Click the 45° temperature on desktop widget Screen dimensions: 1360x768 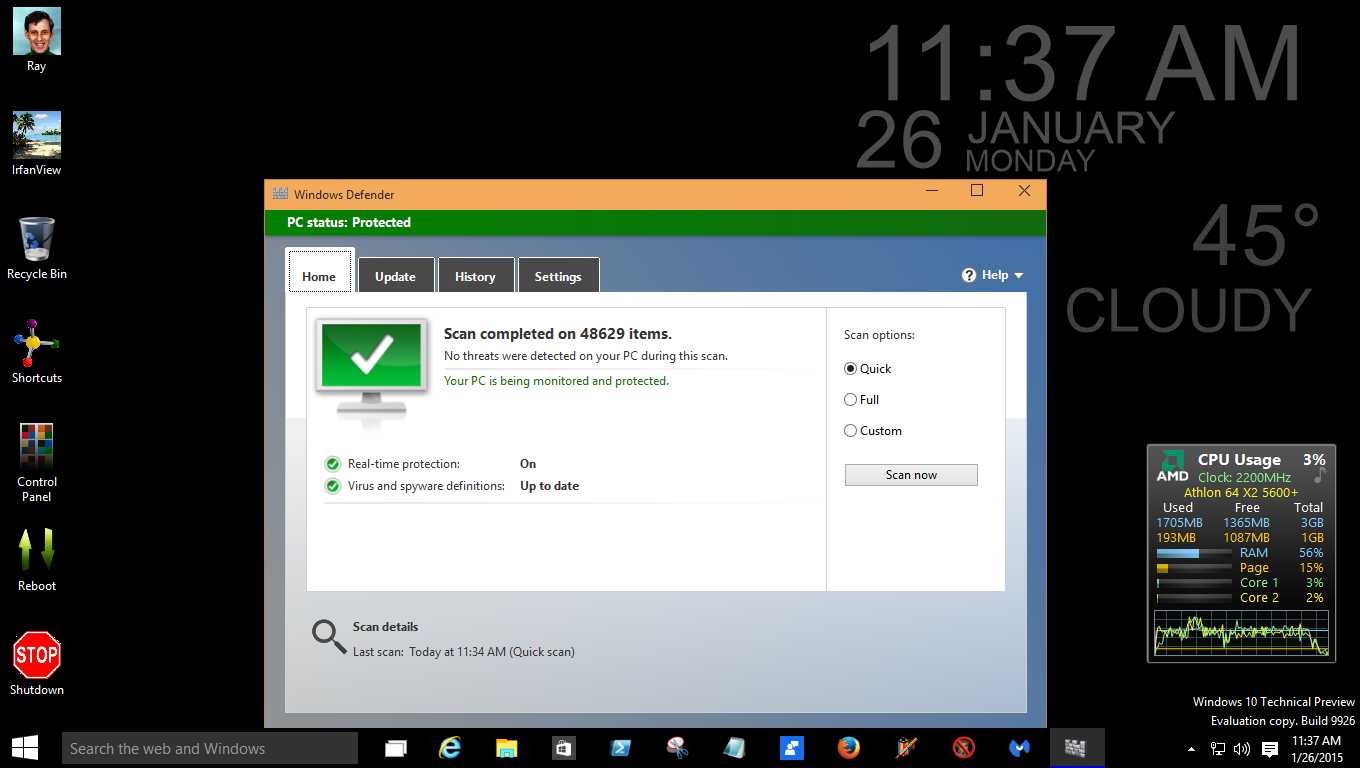pos(1256,238)
